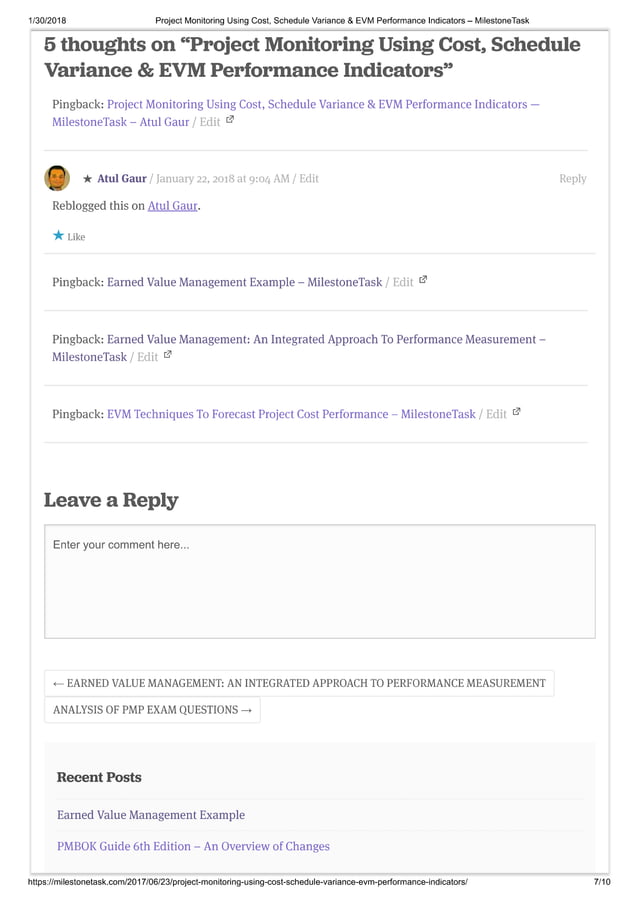Click external icon after Integrated Approach pingback Edit
This screenshot has width=638, height=902.
(168, 355)
